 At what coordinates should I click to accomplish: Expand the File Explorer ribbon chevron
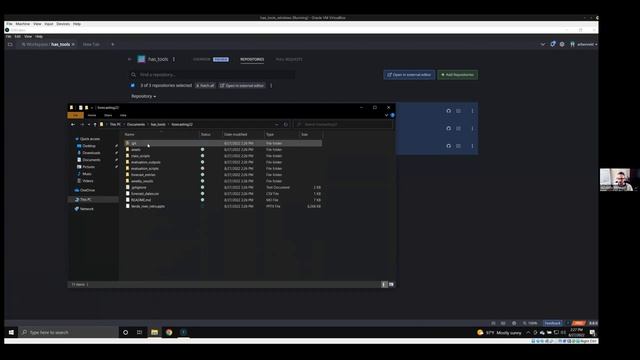coord(386,116)
